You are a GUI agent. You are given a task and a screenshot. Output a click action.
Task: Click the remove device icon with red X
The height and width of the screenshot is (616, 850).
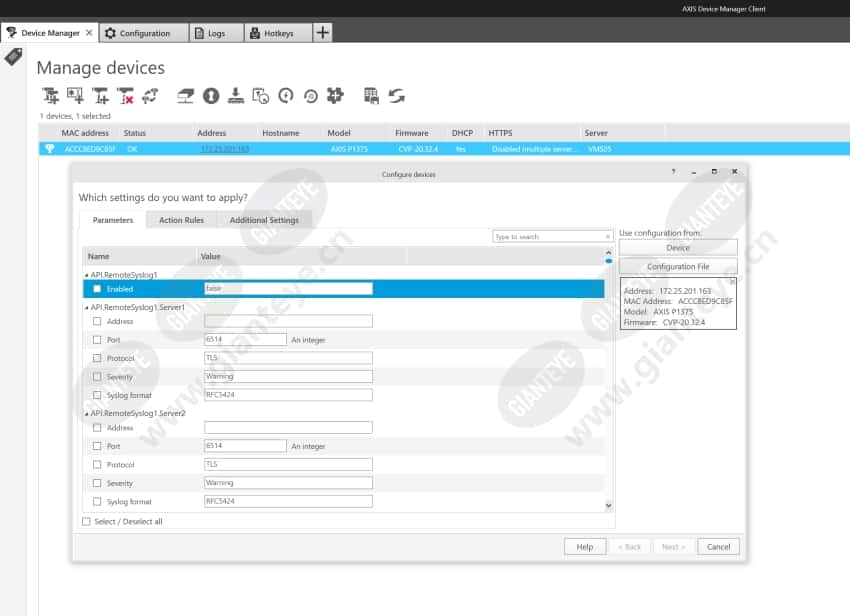pos(125,96)
